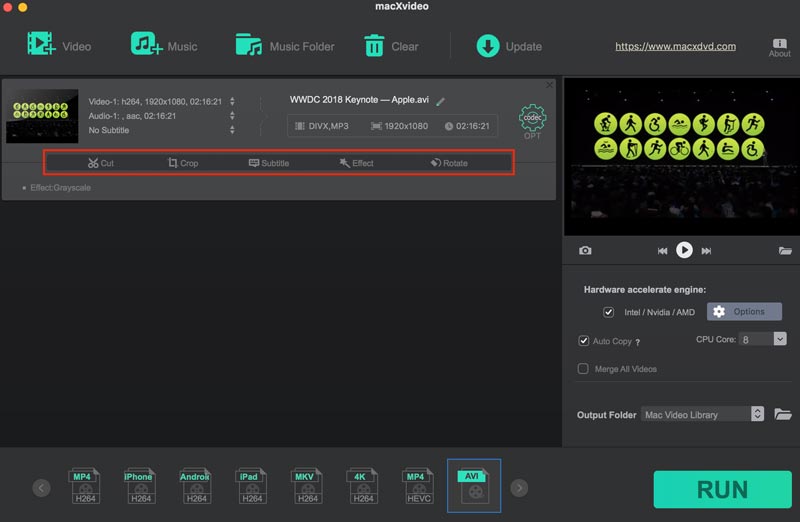Screen dimensions: 800x522
Task: Take a snapshot with the camera icon
Action: [585, 251]
